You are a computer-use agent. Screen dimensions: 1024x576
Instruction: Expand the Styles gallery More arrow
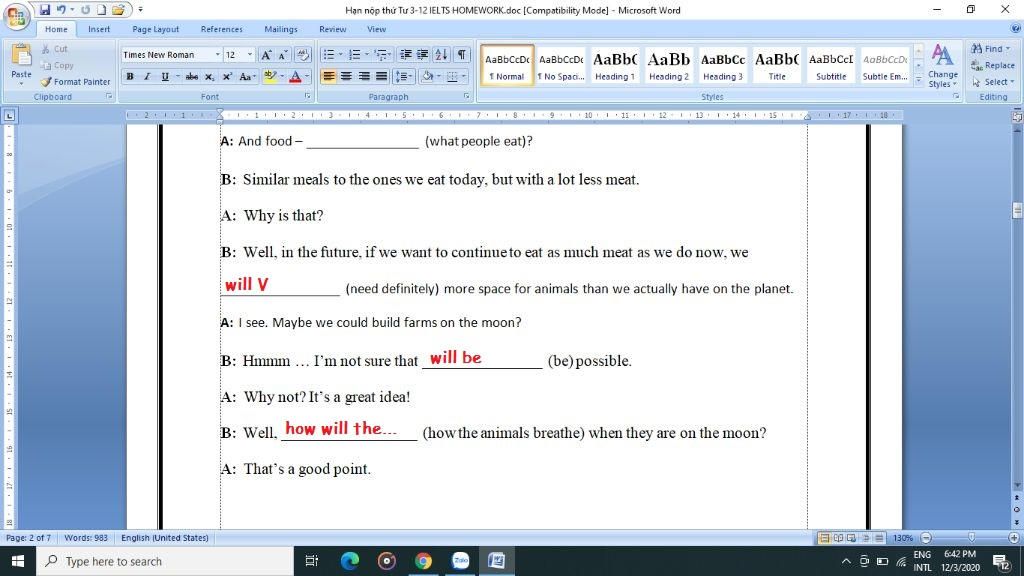point(918,80)
